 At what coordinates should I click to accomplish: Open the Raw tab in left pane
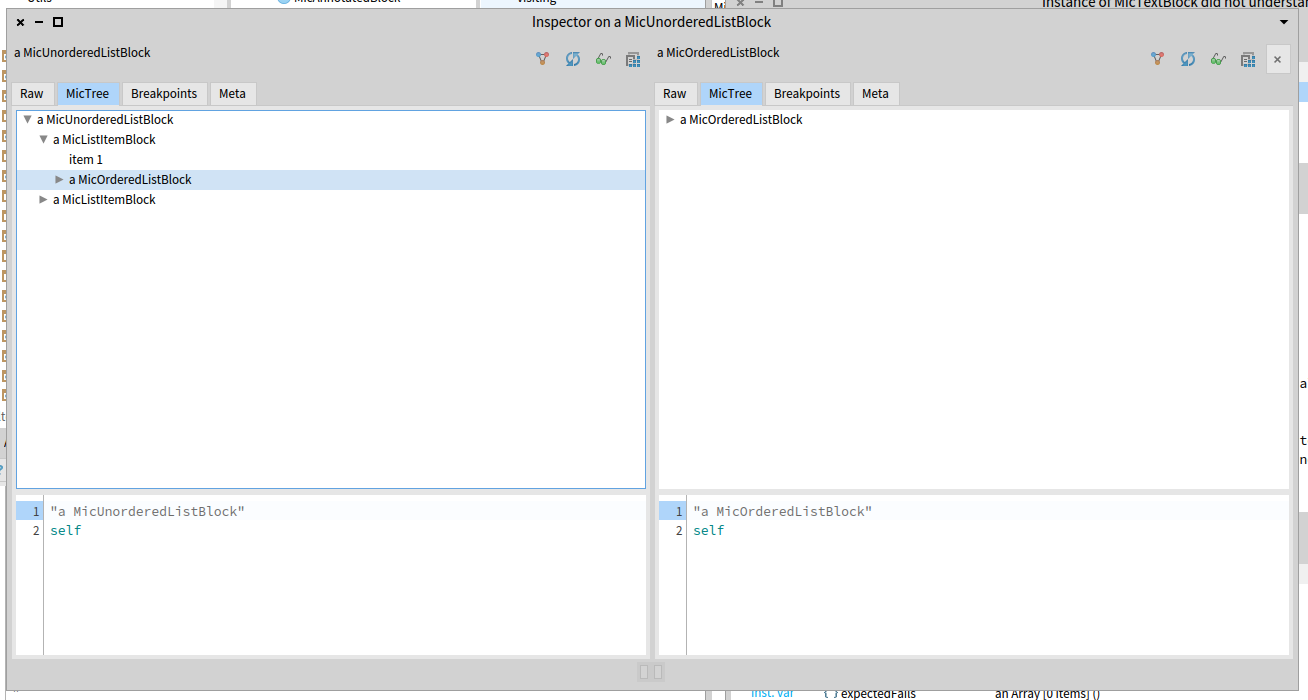(32, 93)
